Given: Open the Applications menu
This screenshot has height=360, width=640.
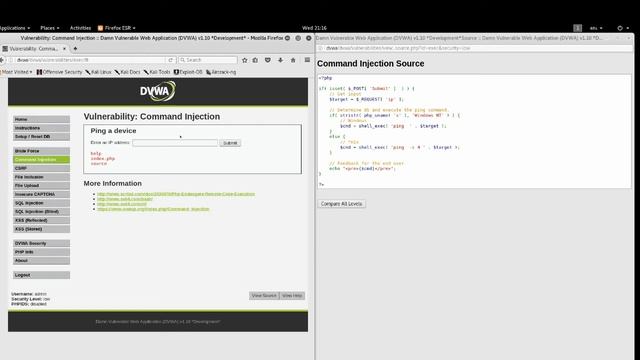Looking at the screenshot, I should [15, 28].
